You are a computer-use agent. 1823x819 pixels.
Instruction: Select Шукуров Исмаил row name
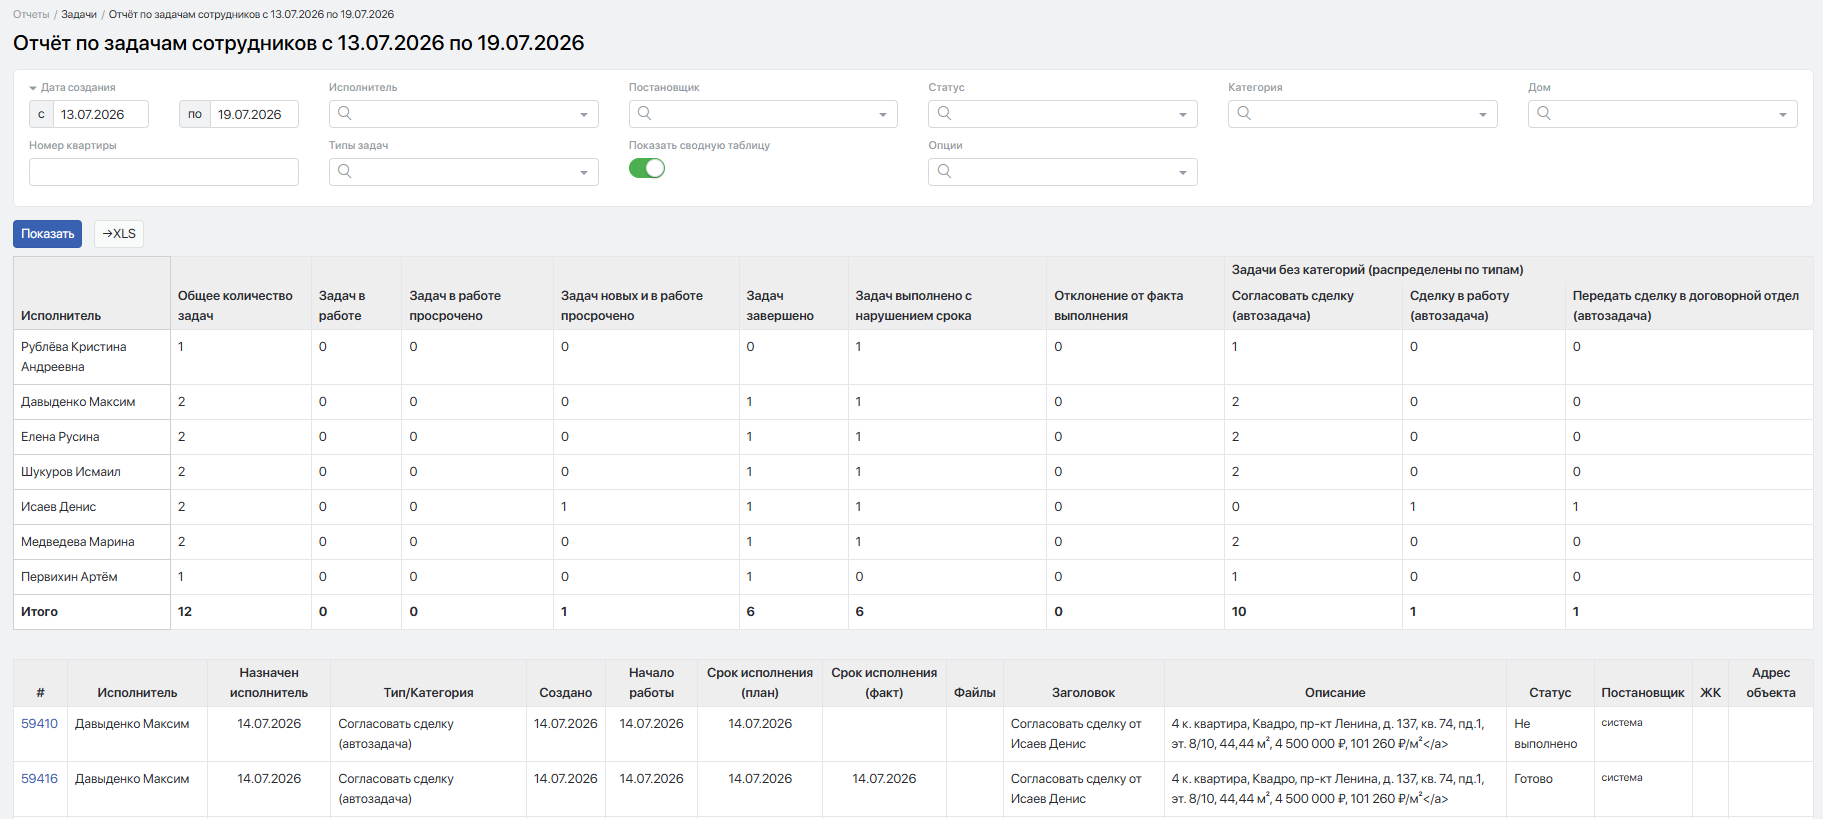tap(71, 472)
